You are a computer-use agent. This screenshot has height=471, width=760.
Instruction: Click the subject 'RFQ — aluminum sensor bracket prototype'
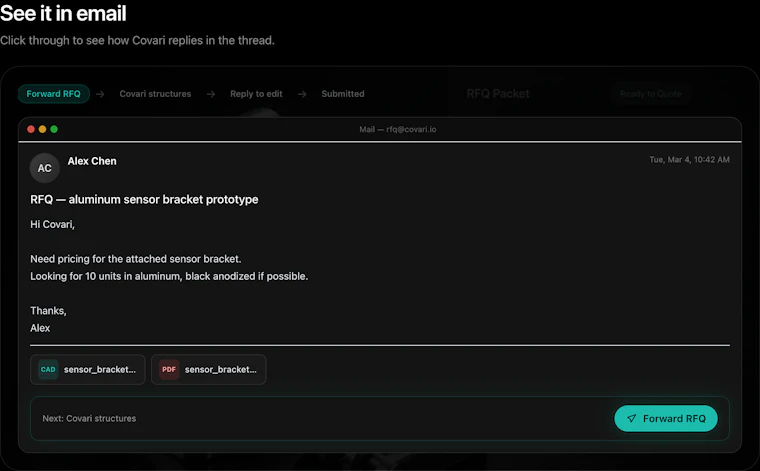click(x=144, y=200)
